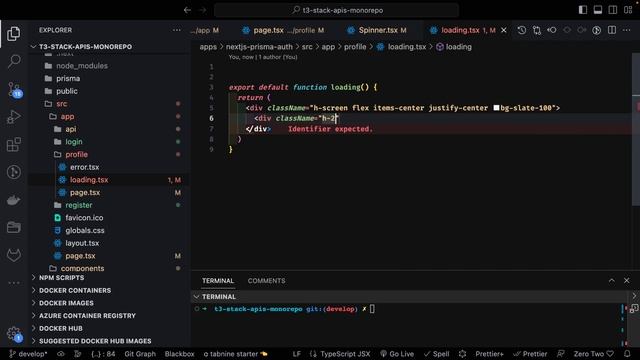Open the Manage settings gear
The image size is (640, 360).
coord(14,334)
